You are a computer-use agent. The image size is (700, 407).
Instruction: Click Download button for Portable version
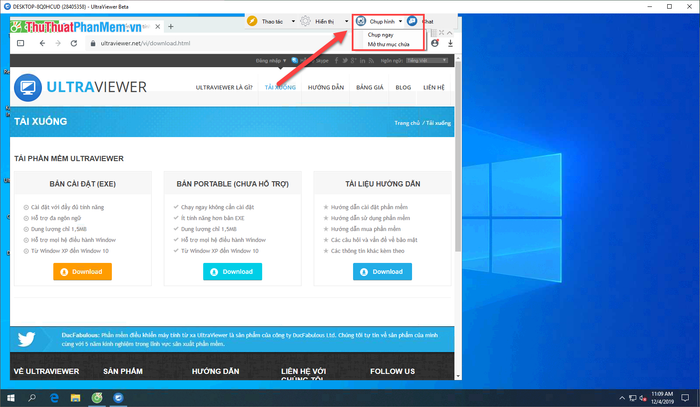click(x=233, y=271)
